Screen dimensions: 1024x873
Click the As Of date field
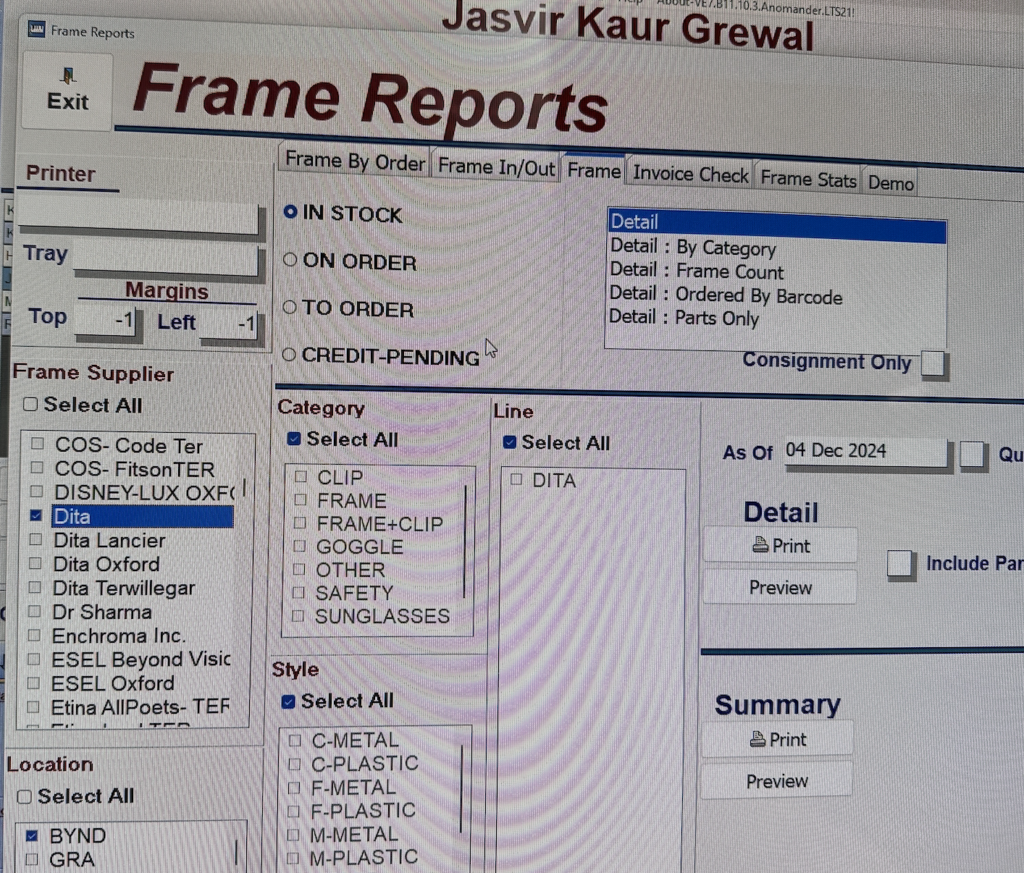(x=866, y=451)
